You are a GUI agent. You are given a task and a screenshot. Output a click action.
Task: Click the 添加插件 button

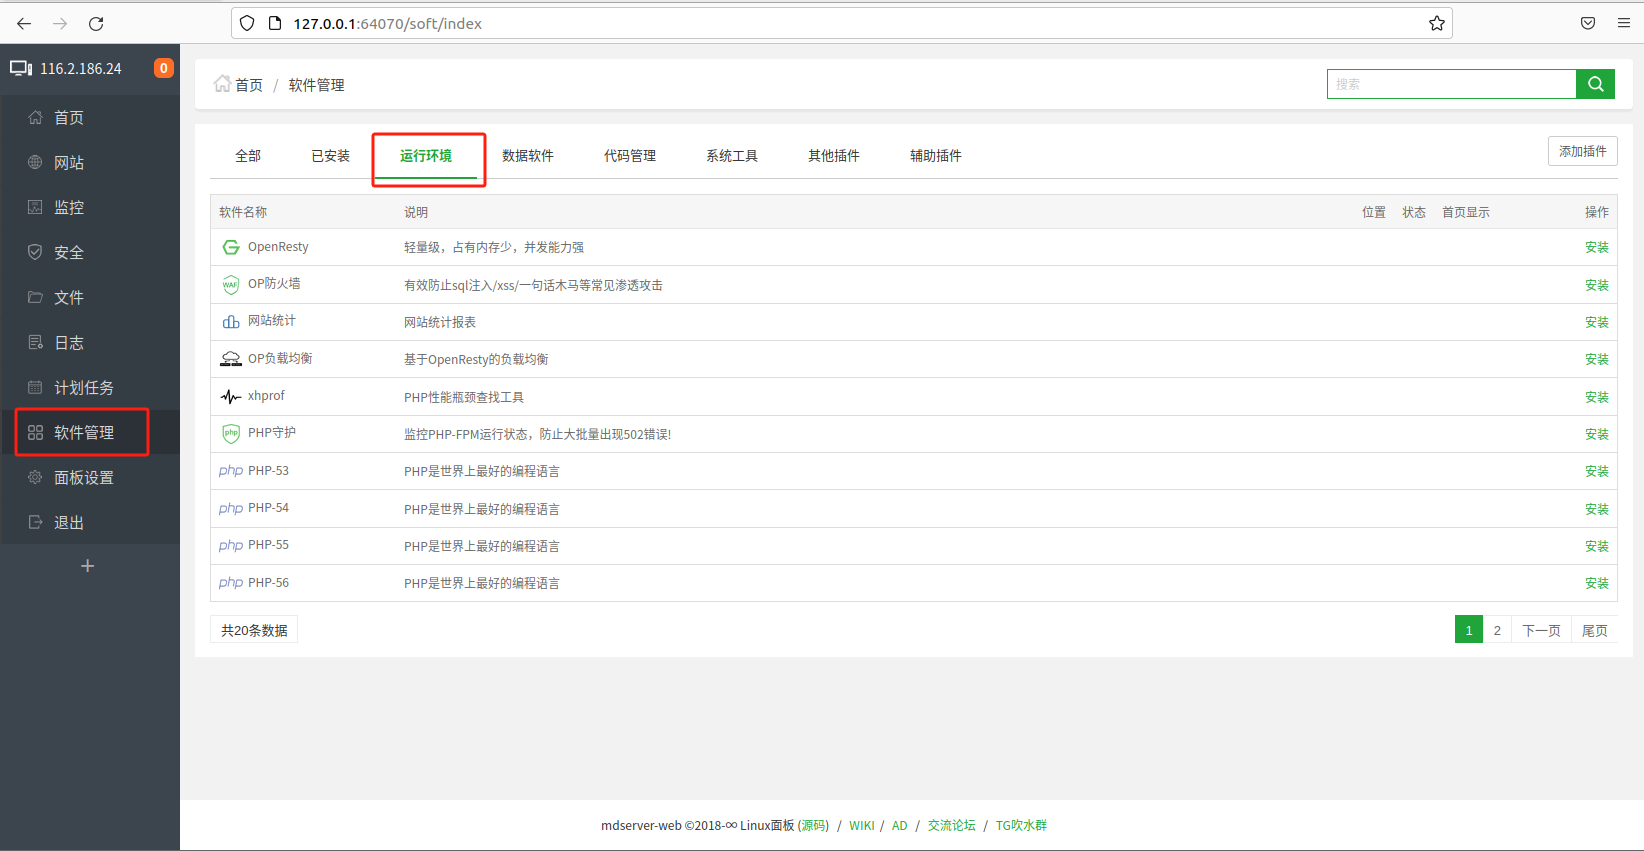pos(1583,151)
